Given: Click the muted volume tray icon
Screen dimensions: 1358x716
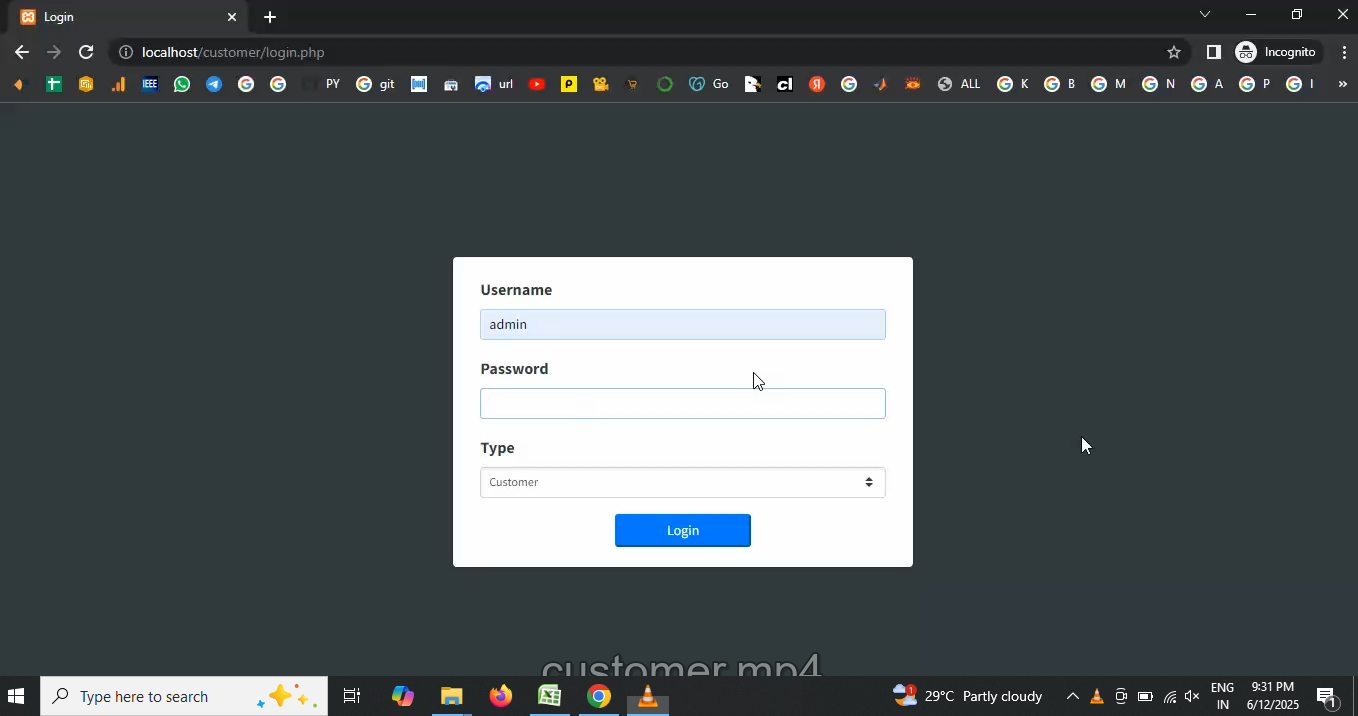Looking at the screenshot, I should (1192, 696).
